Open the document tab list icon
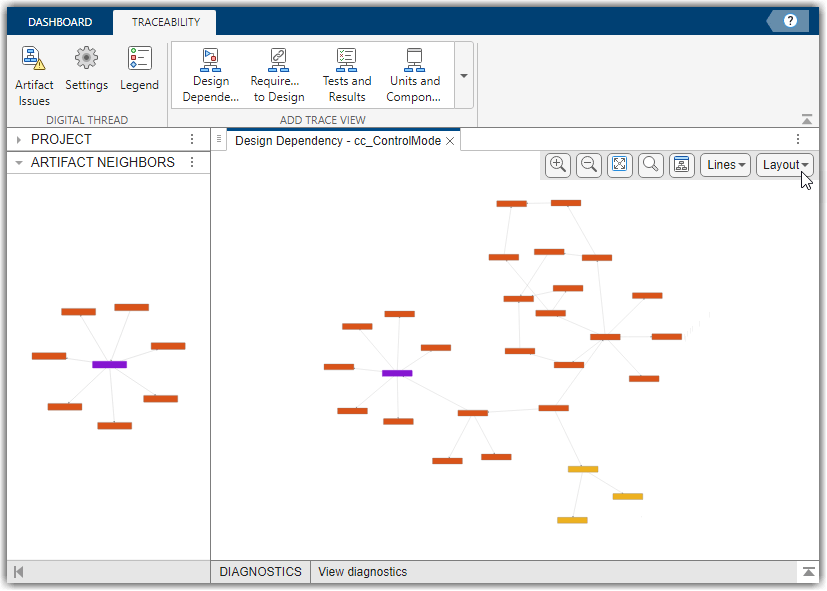This screenshot has height=591, width=827. (x=219, y=139)
